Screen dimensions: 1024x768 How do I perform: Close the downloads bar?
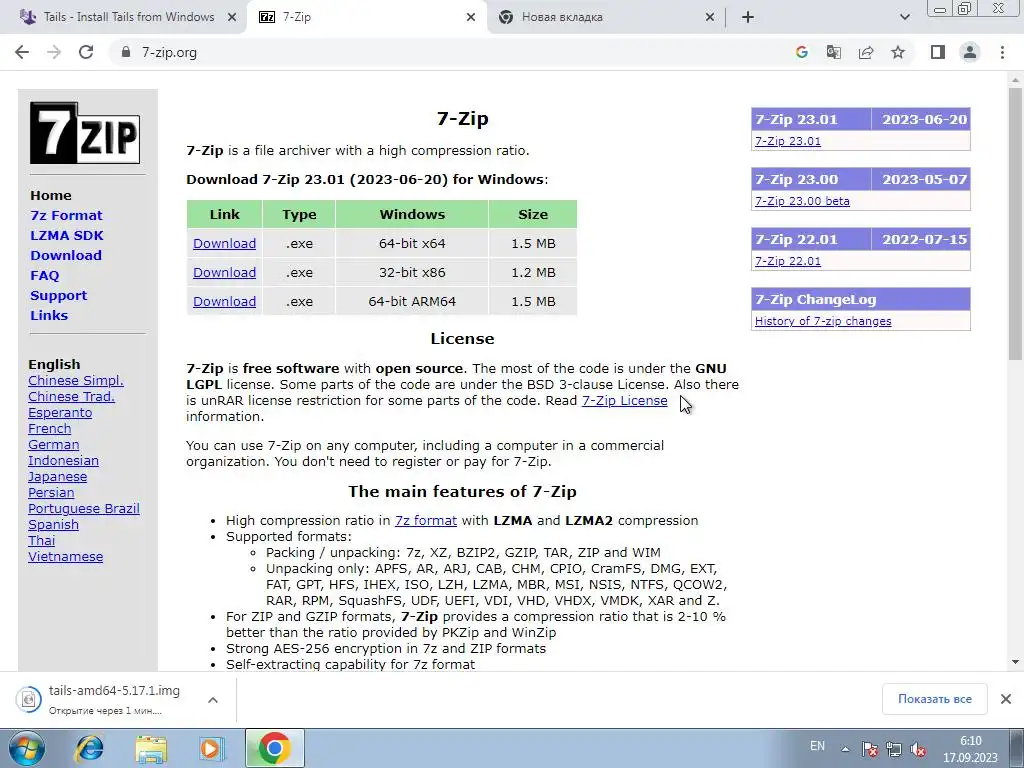pyautogui.click(x=1006, y=699)
